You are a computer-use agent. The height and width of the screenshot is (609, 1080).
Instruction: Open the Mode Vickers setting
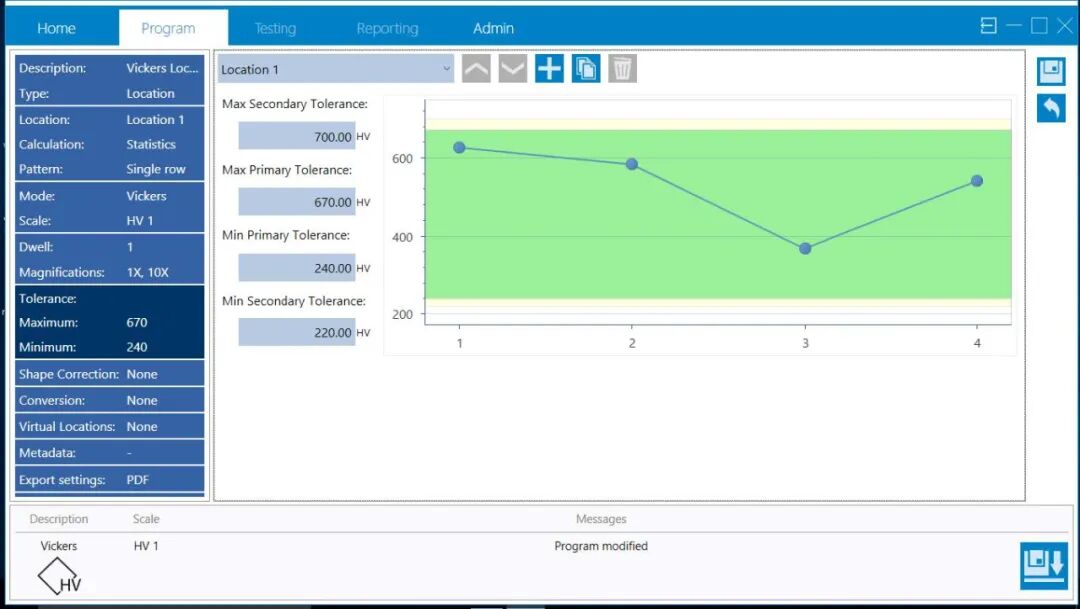tap(110, 196)
